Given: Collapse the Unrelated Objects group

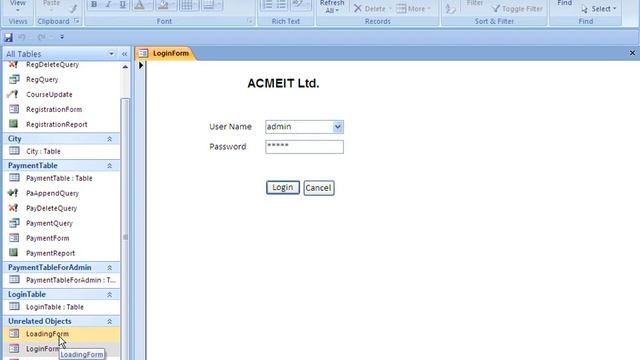Looking at the screenshot, I should (x=109, y=321).
